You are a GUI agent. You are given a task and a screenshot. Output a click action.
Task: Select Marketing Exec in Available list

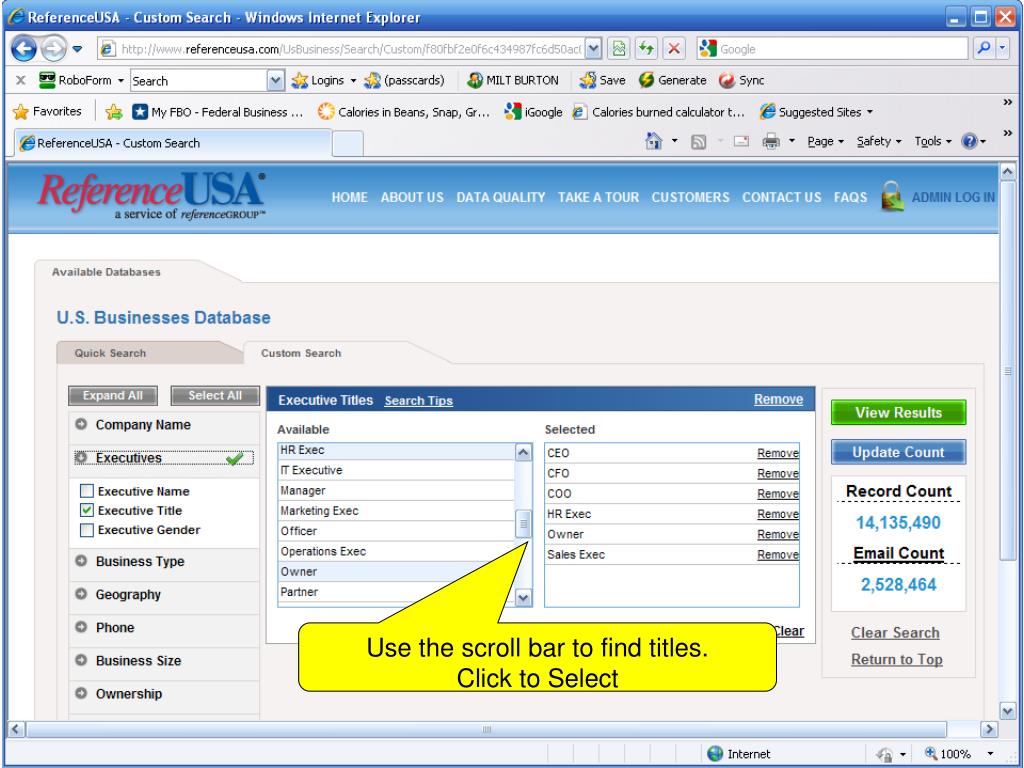396,511
